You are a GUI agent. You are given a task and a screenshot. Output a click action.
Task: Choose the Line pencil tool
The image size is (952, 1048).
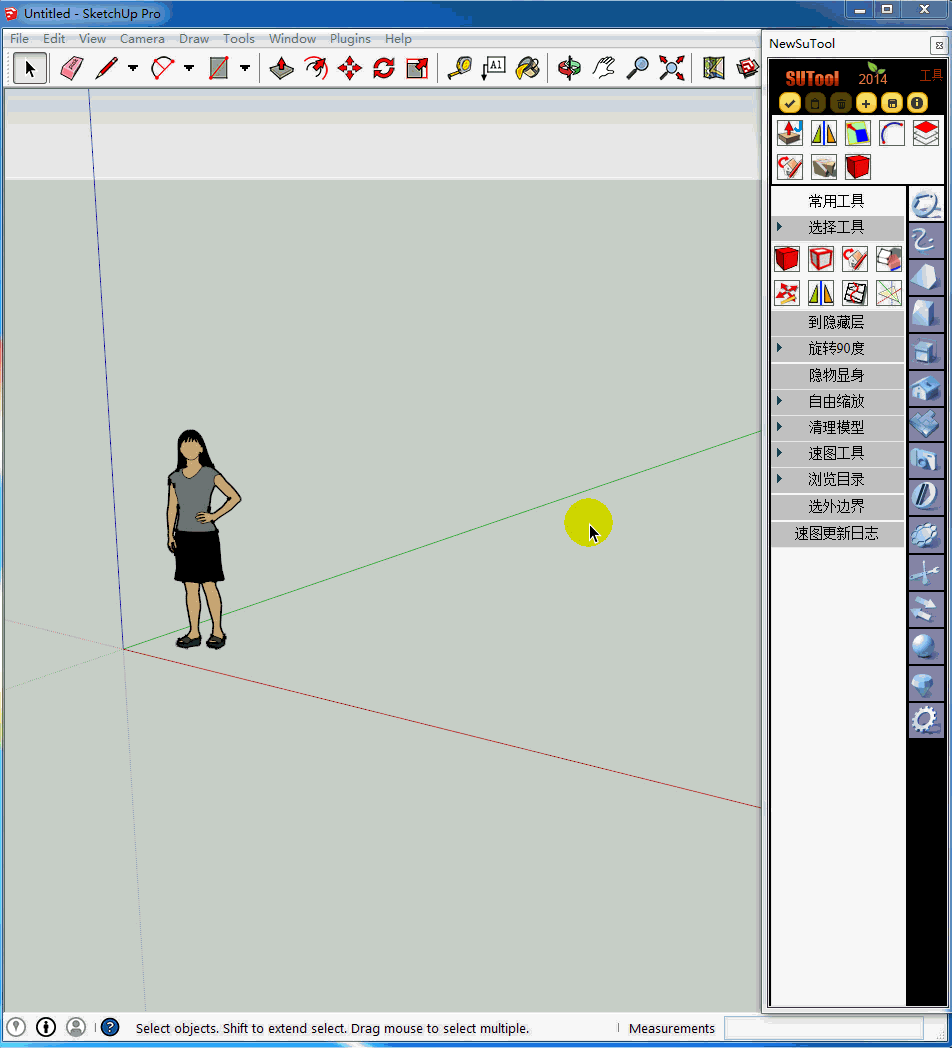click(x=106, y=68)
